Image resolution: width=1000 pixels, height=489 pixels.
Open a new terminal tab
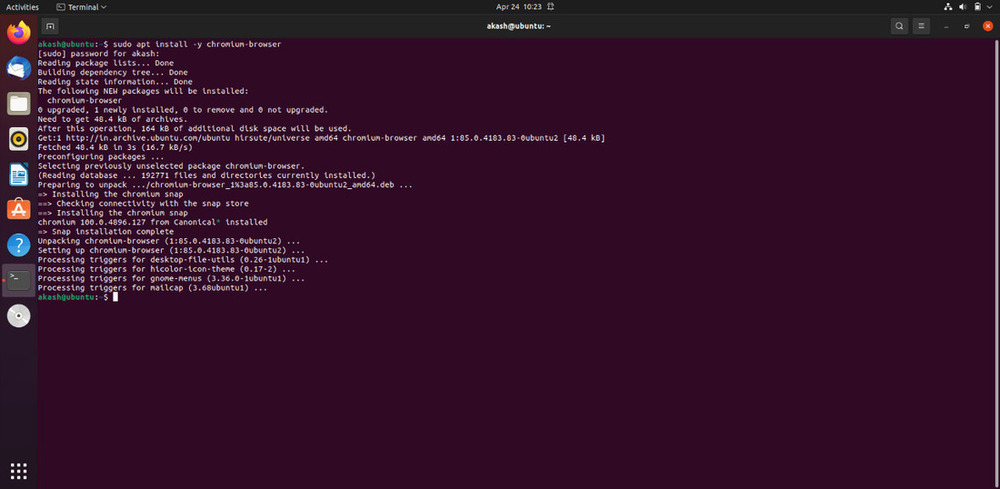50,26
